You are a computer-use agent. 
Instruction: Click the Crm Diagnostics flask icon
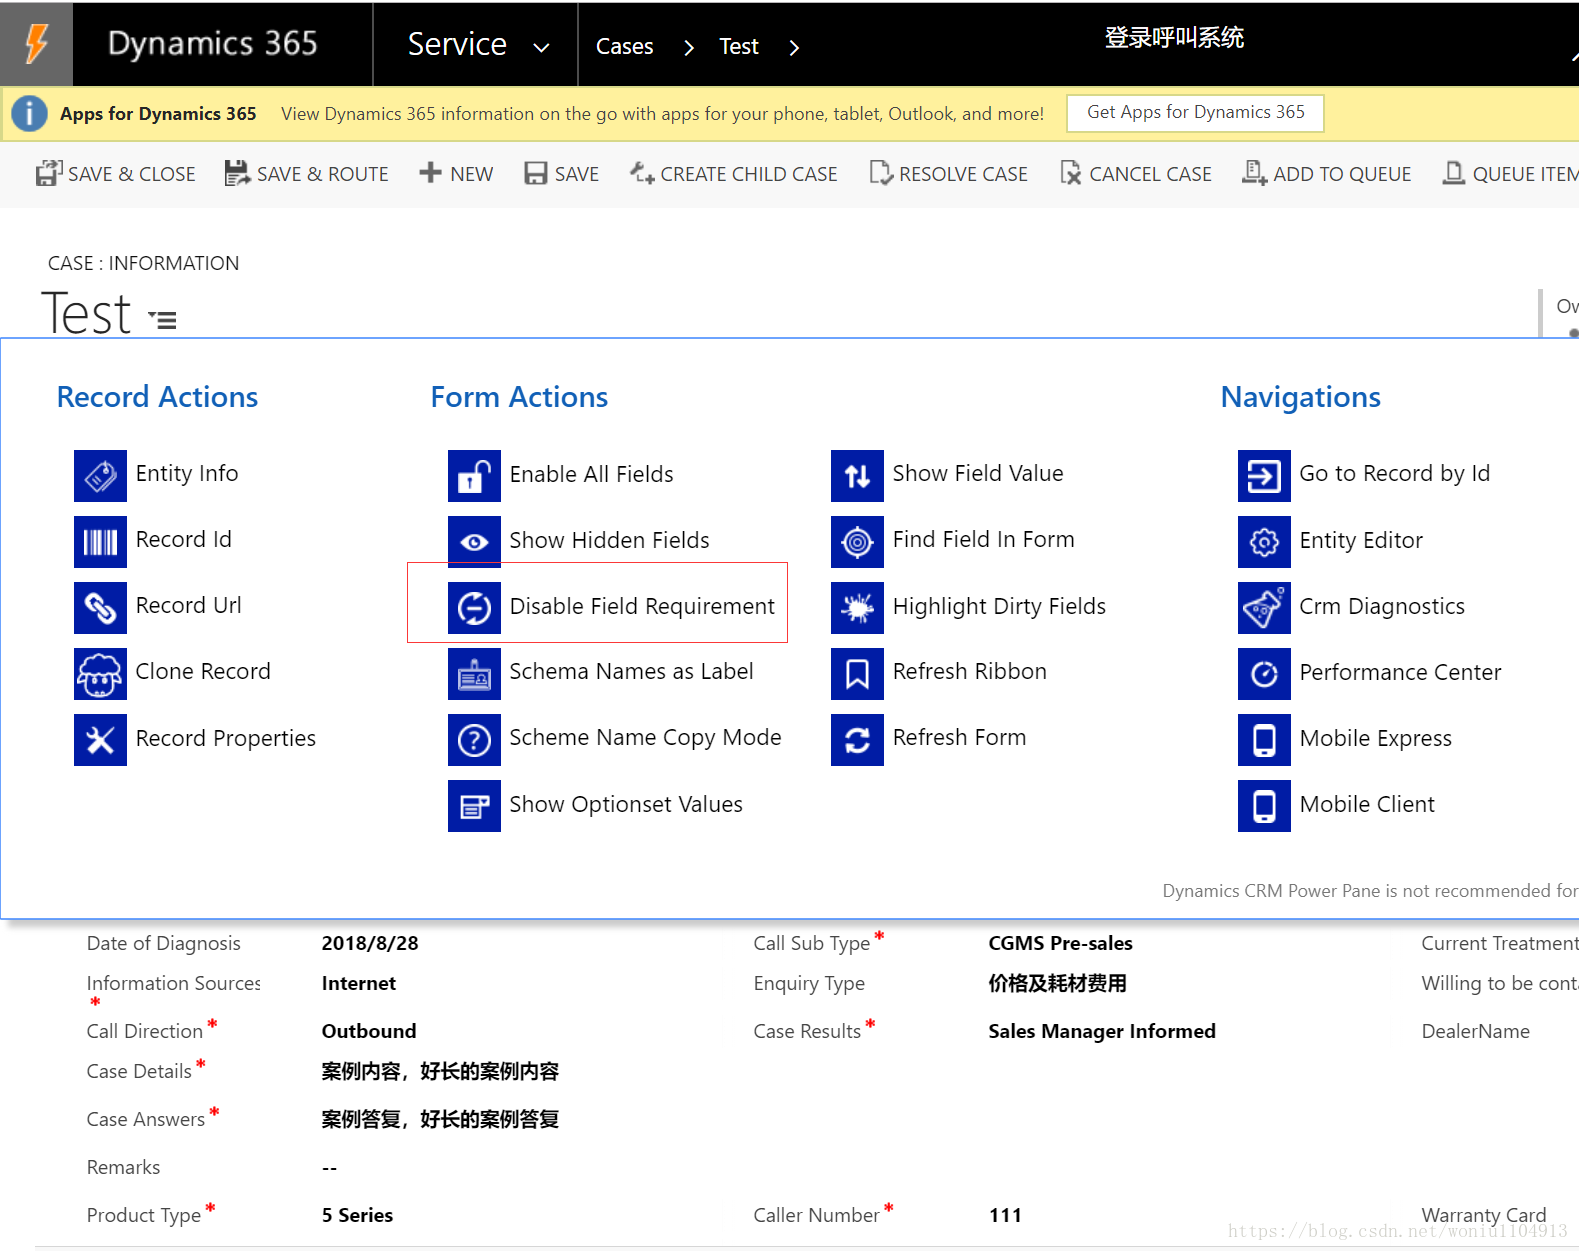pyautogui.click(x=1264, y=607)
